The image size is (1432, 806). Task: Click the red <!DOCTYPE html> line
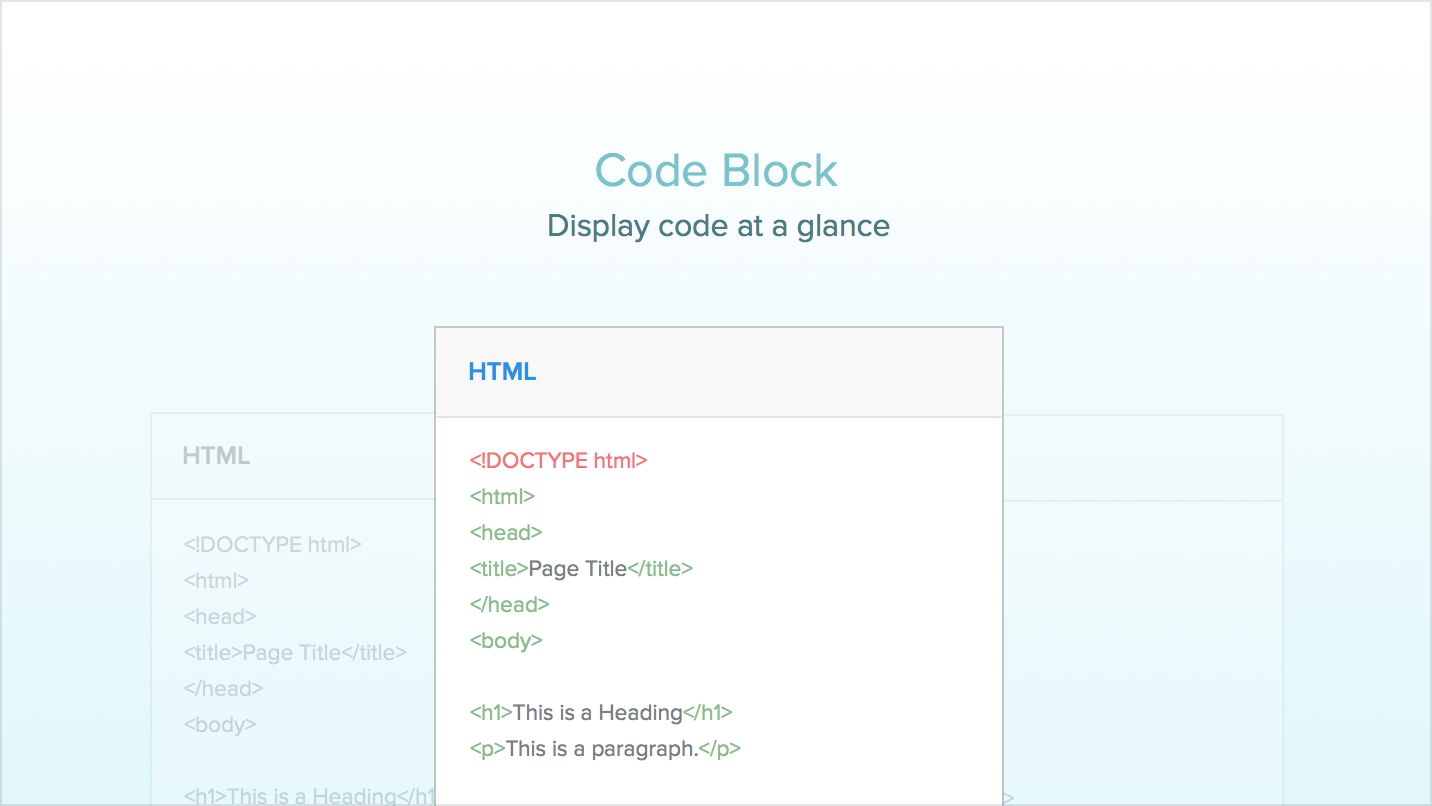click(558, 460)
